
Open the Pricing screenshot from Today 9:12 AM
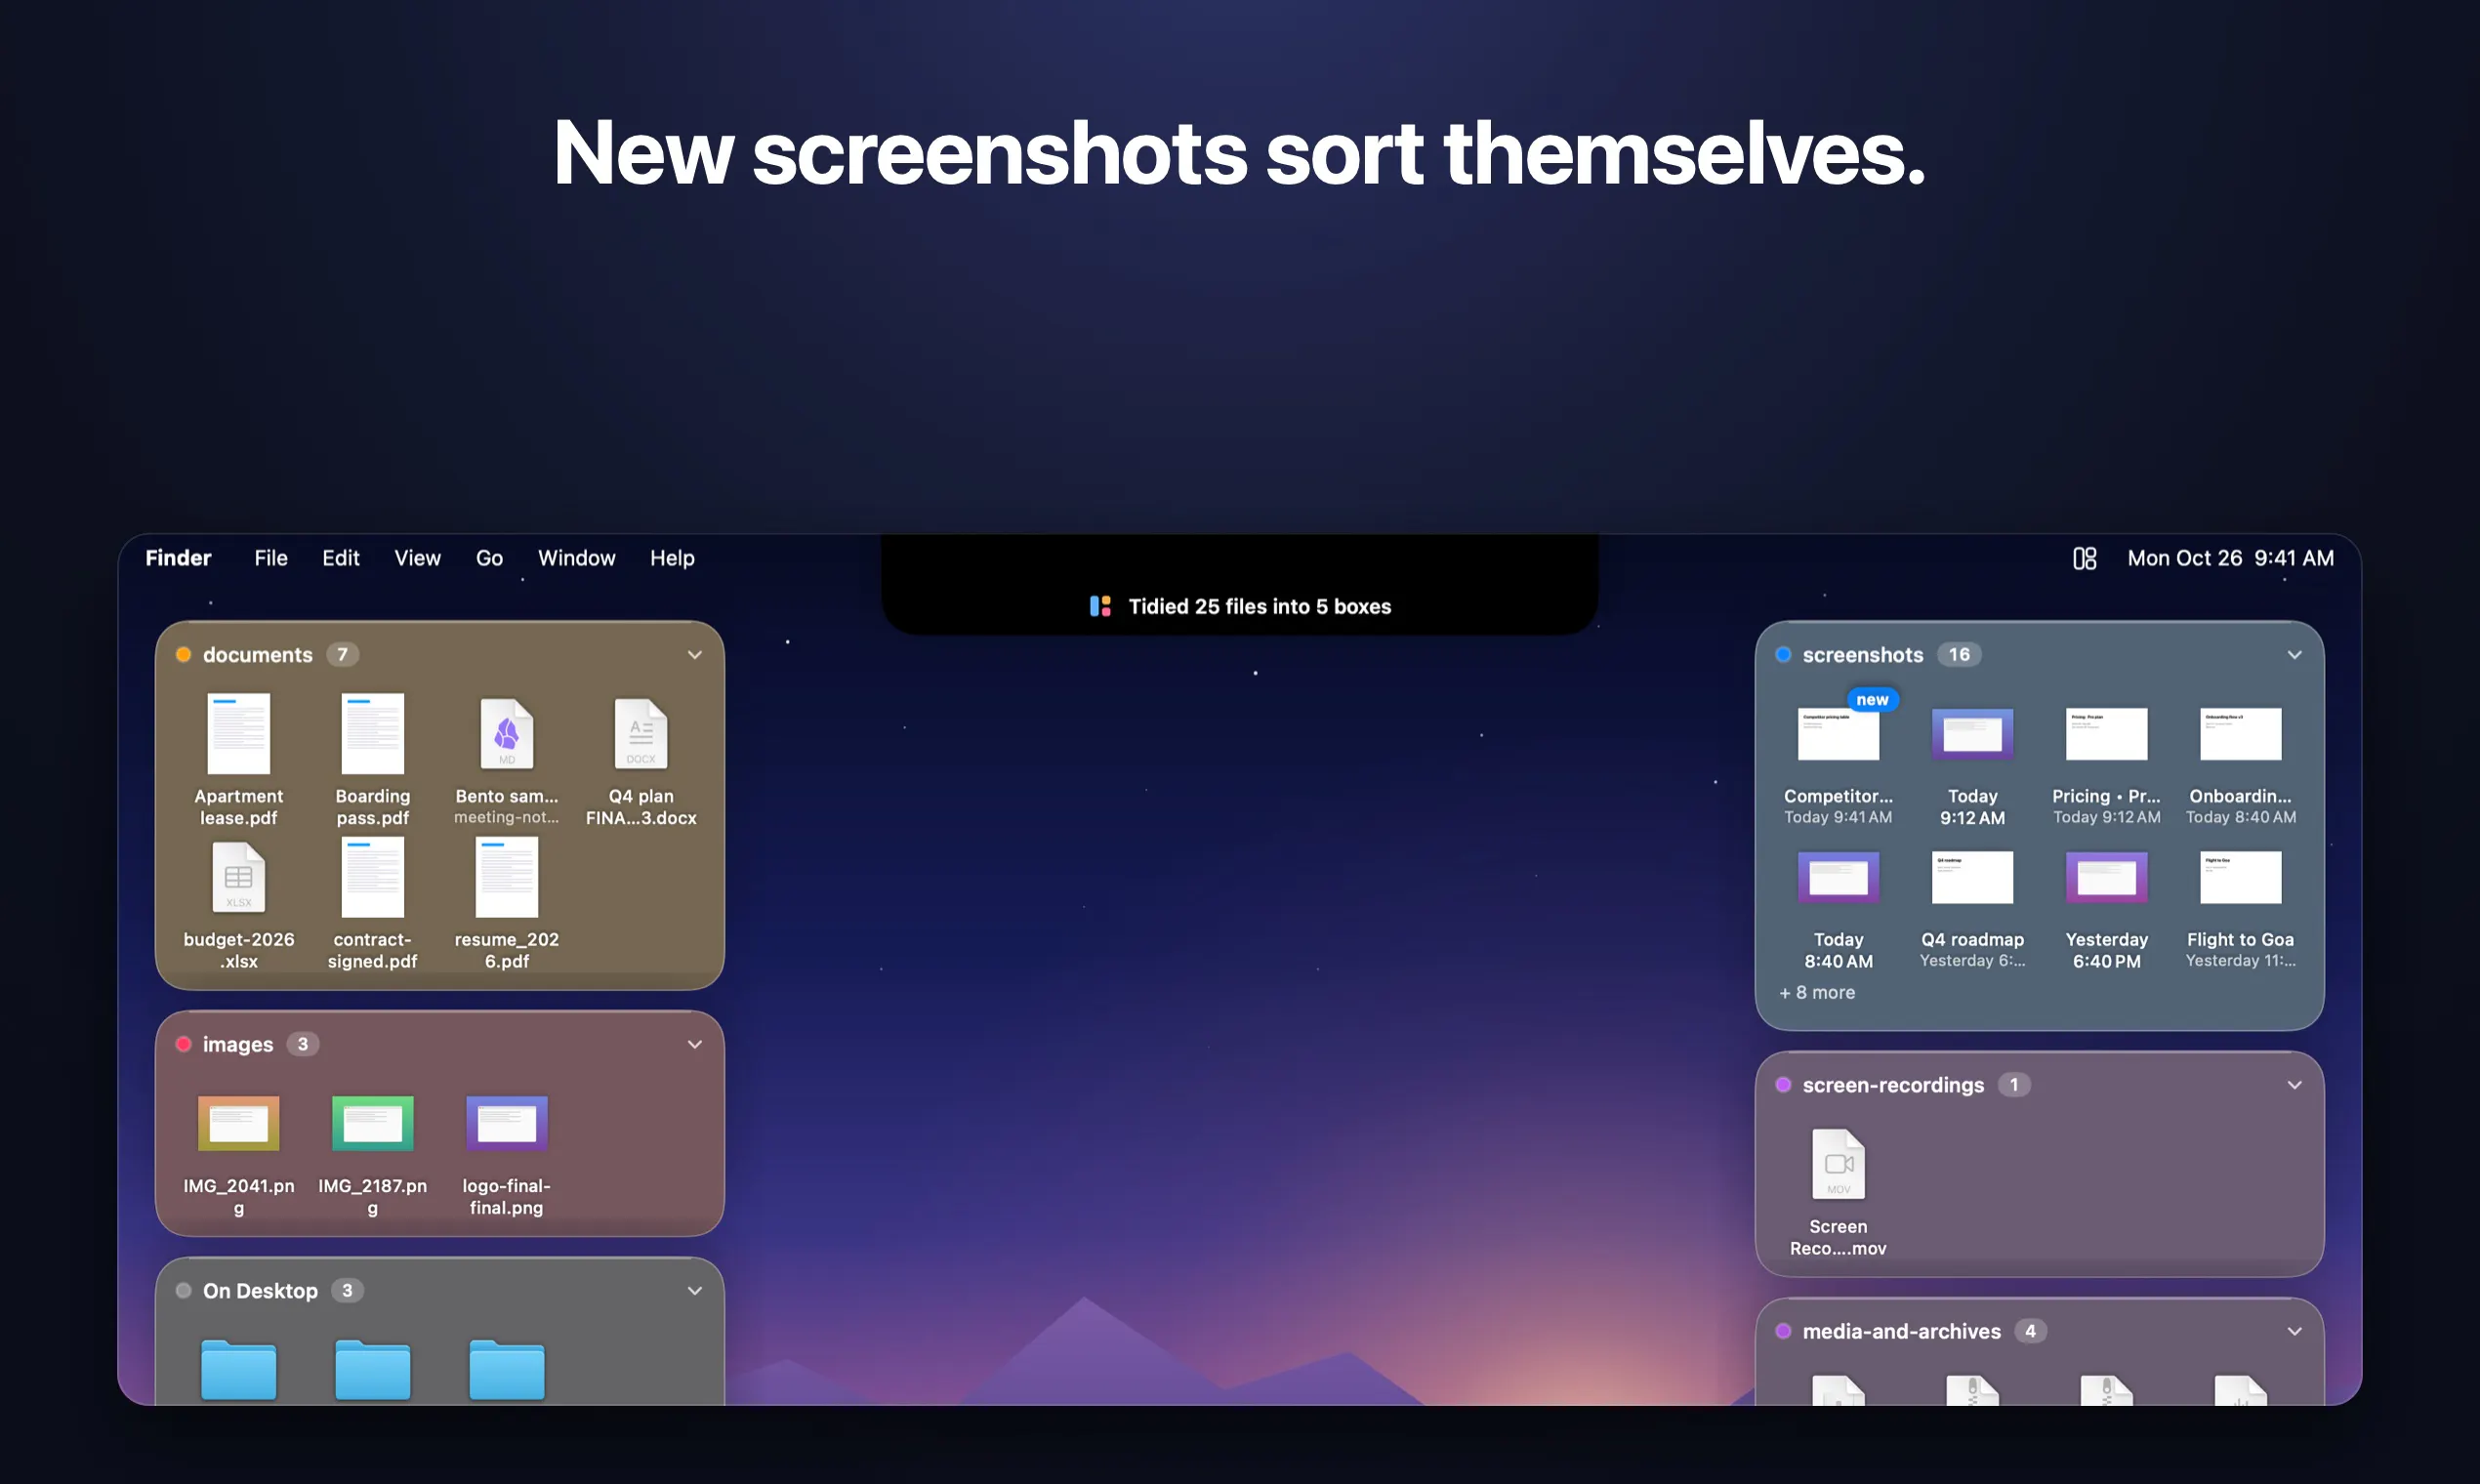point(2106,734)
